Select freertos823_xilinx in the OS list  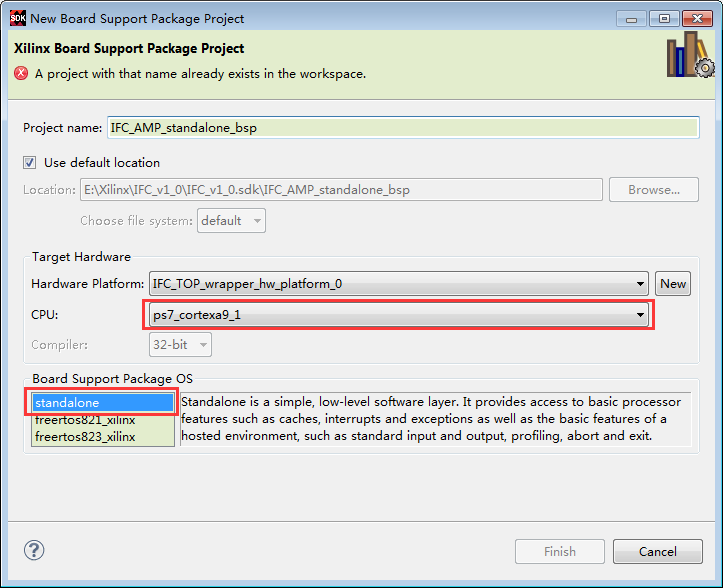click(x=103, y=437)
